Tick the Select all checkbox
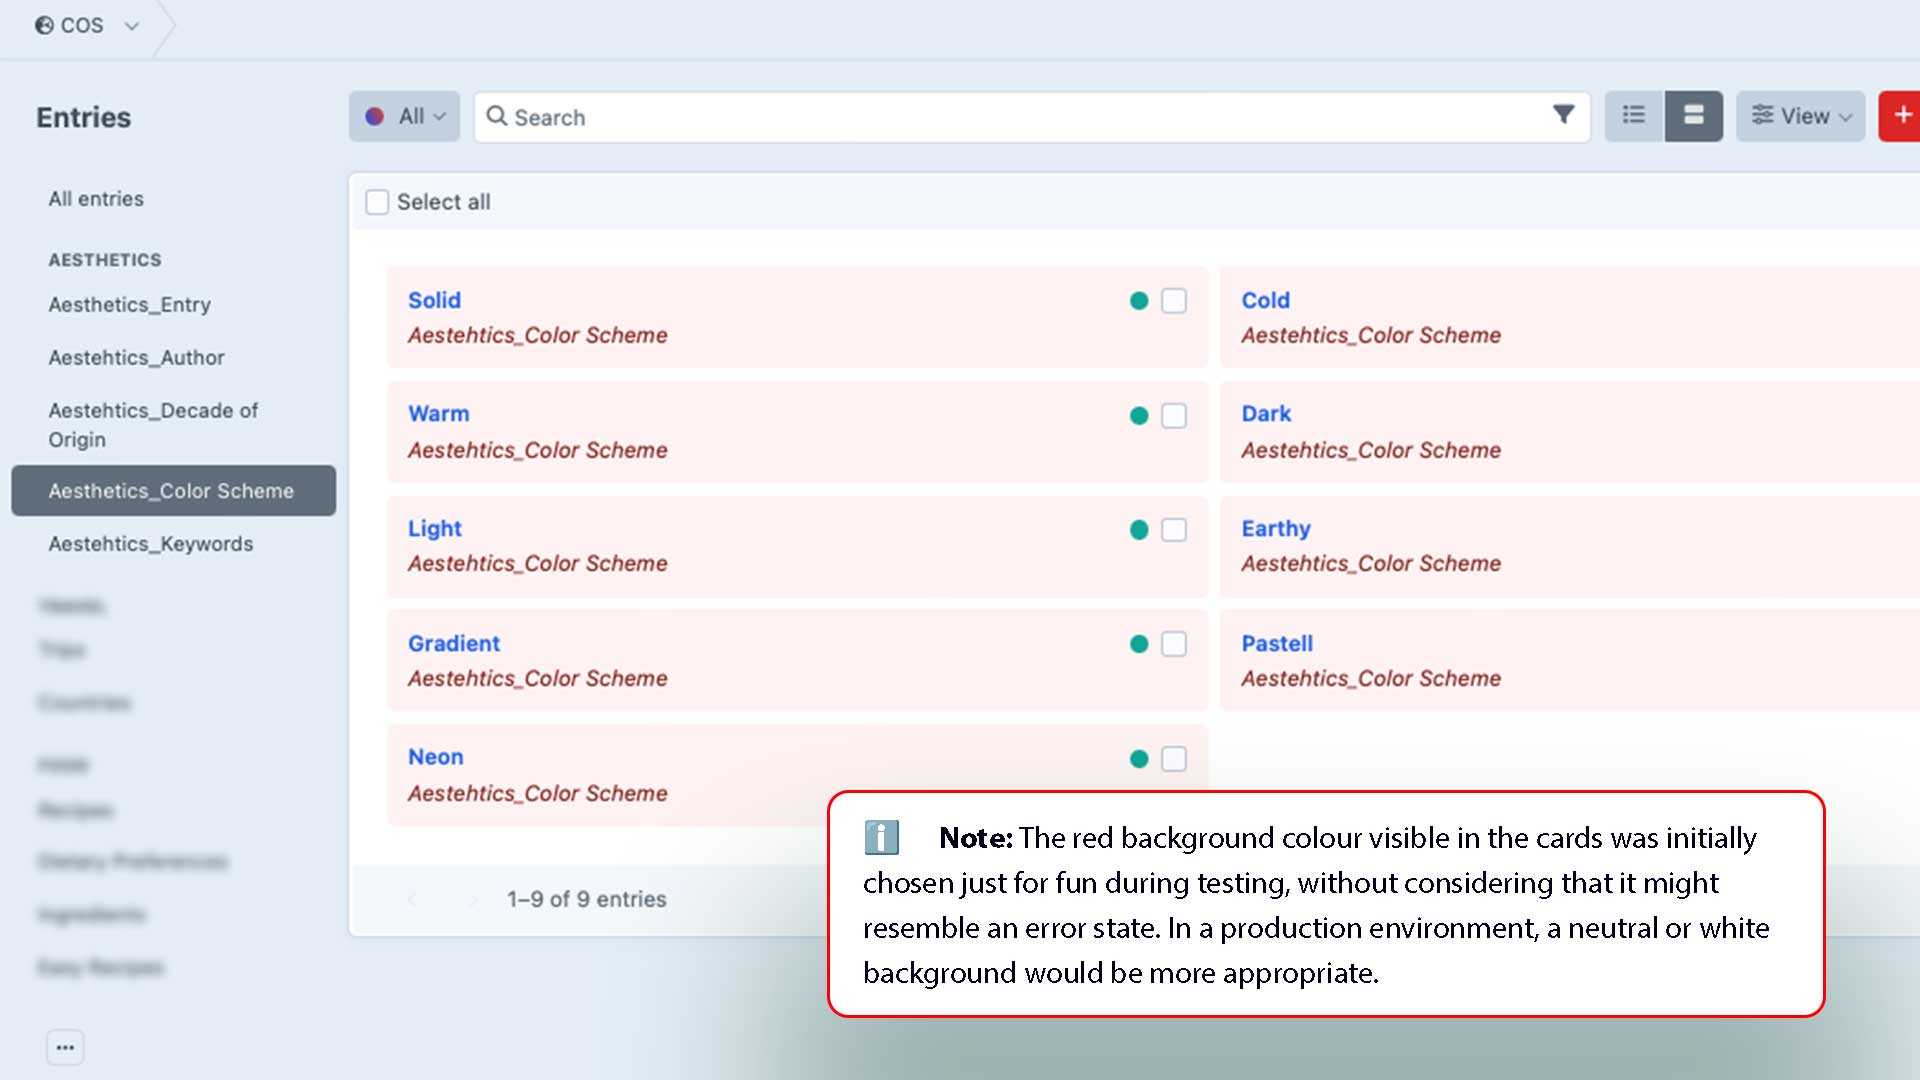Viewport: 1920px width, 1080px height. pyautogui.click(x=377, y=202)
